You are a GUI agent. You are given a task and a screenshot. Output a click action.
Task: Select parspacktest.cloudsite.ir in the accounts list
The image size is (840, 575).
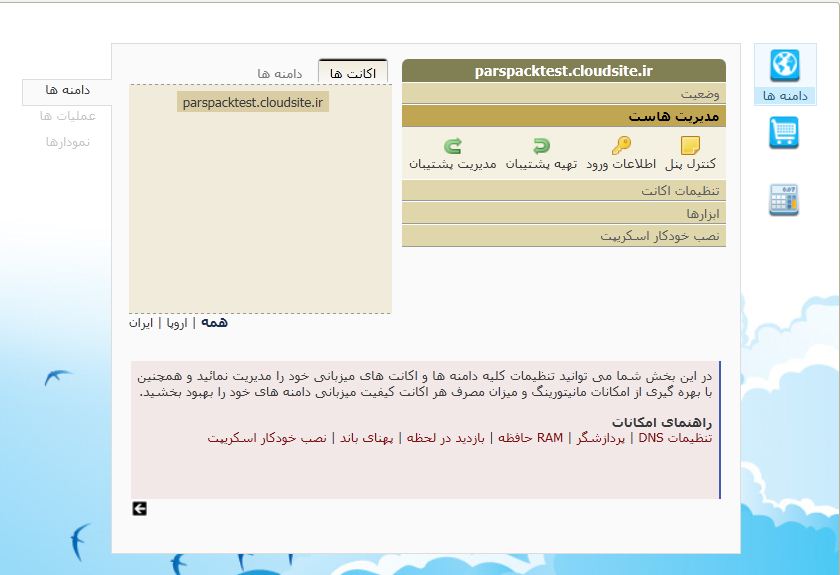(253, 102)
